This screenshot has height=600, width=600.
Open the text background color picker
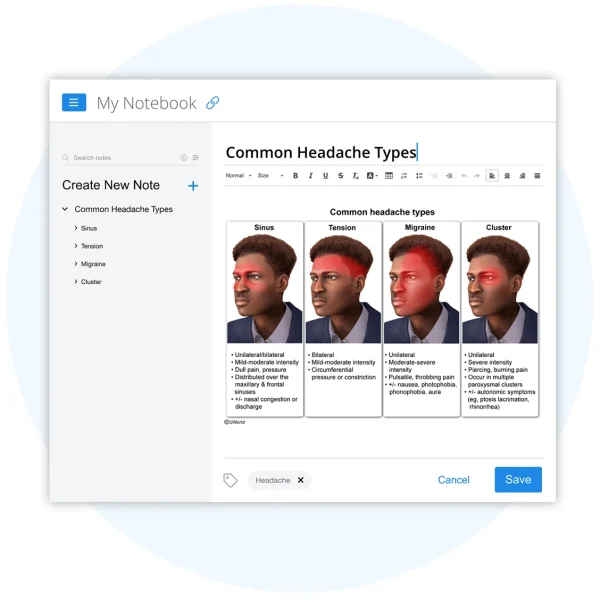[372, 176]
